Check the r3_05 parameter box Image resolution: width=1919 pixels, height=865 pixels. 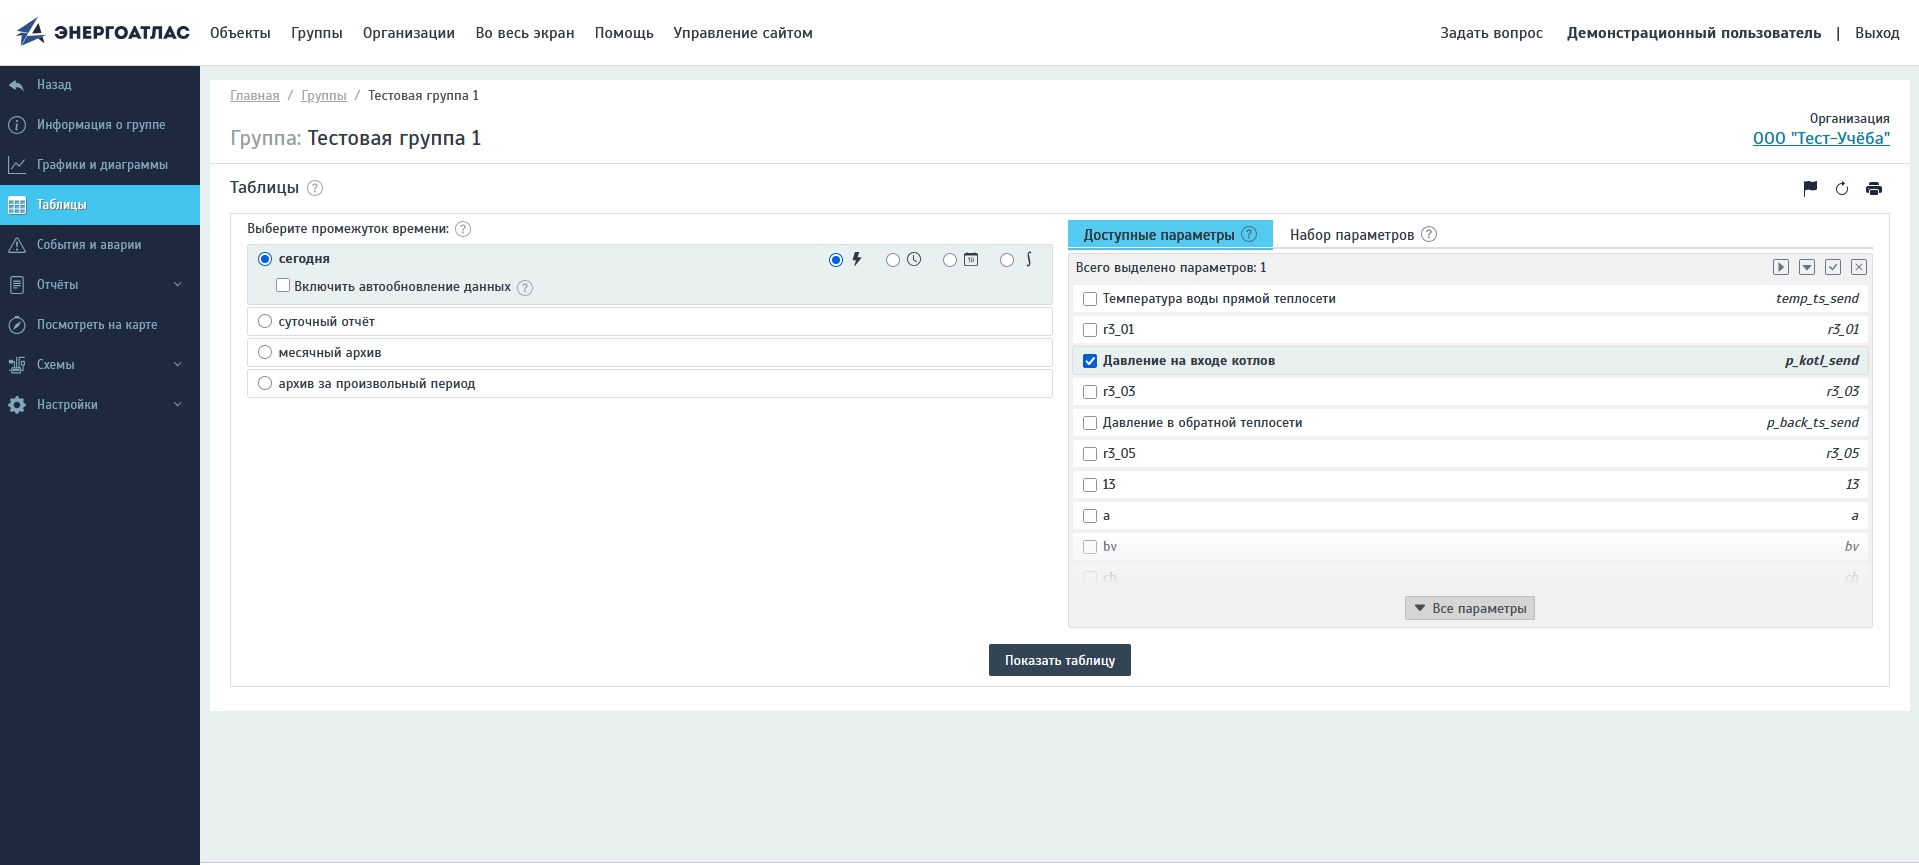tap(1090, 454)
